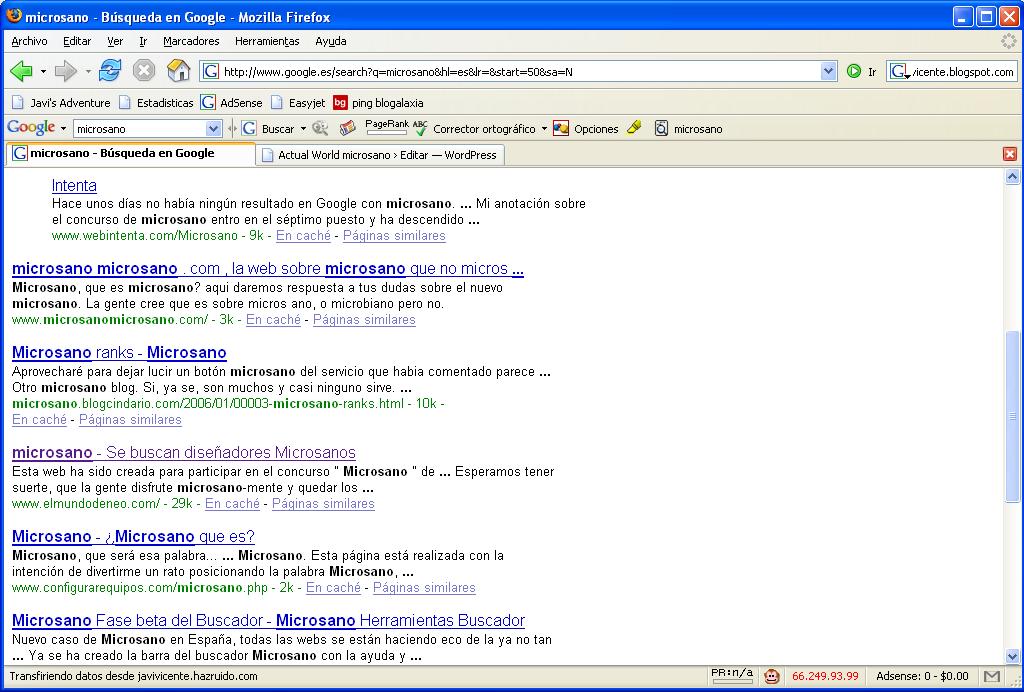Viewport: 1024px width, 692px height.
Task: Open the Herramientas menu
Action: (267, 41)
